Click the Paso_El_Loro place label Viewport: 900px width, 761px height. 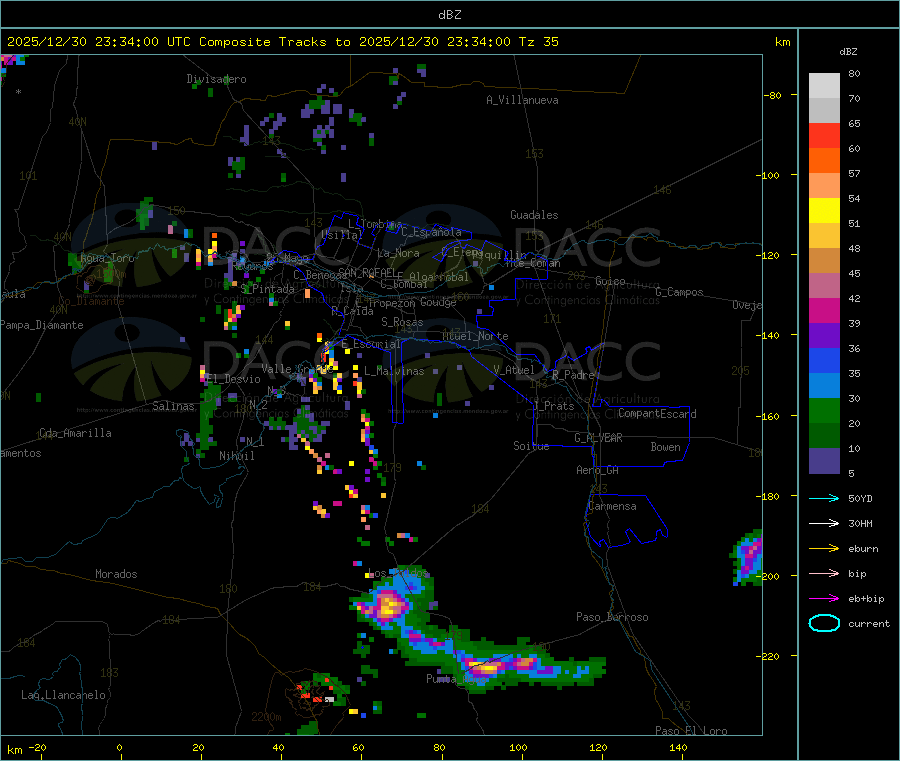click(x=691, y=731)
